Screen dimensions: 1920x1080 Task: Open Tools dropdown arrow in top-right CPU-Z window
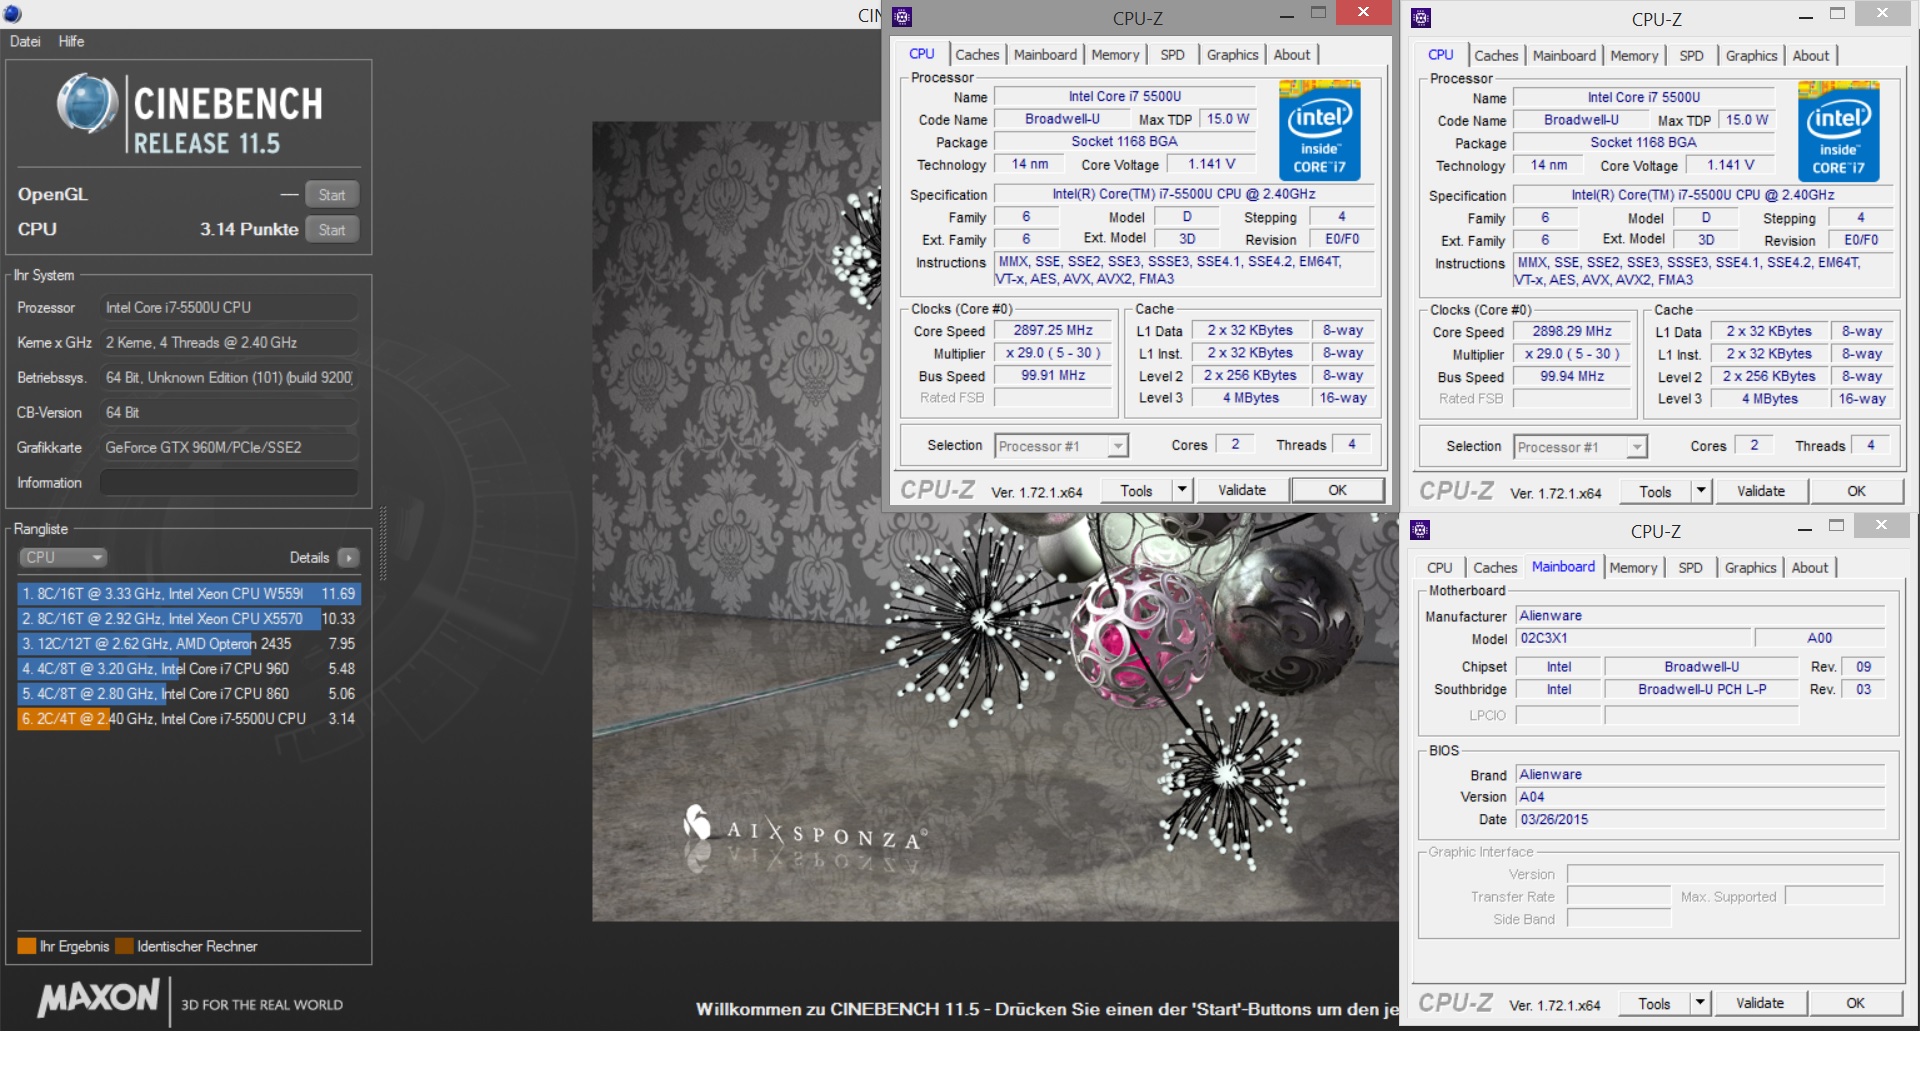pyautogui.click(x=1701, y=491)
